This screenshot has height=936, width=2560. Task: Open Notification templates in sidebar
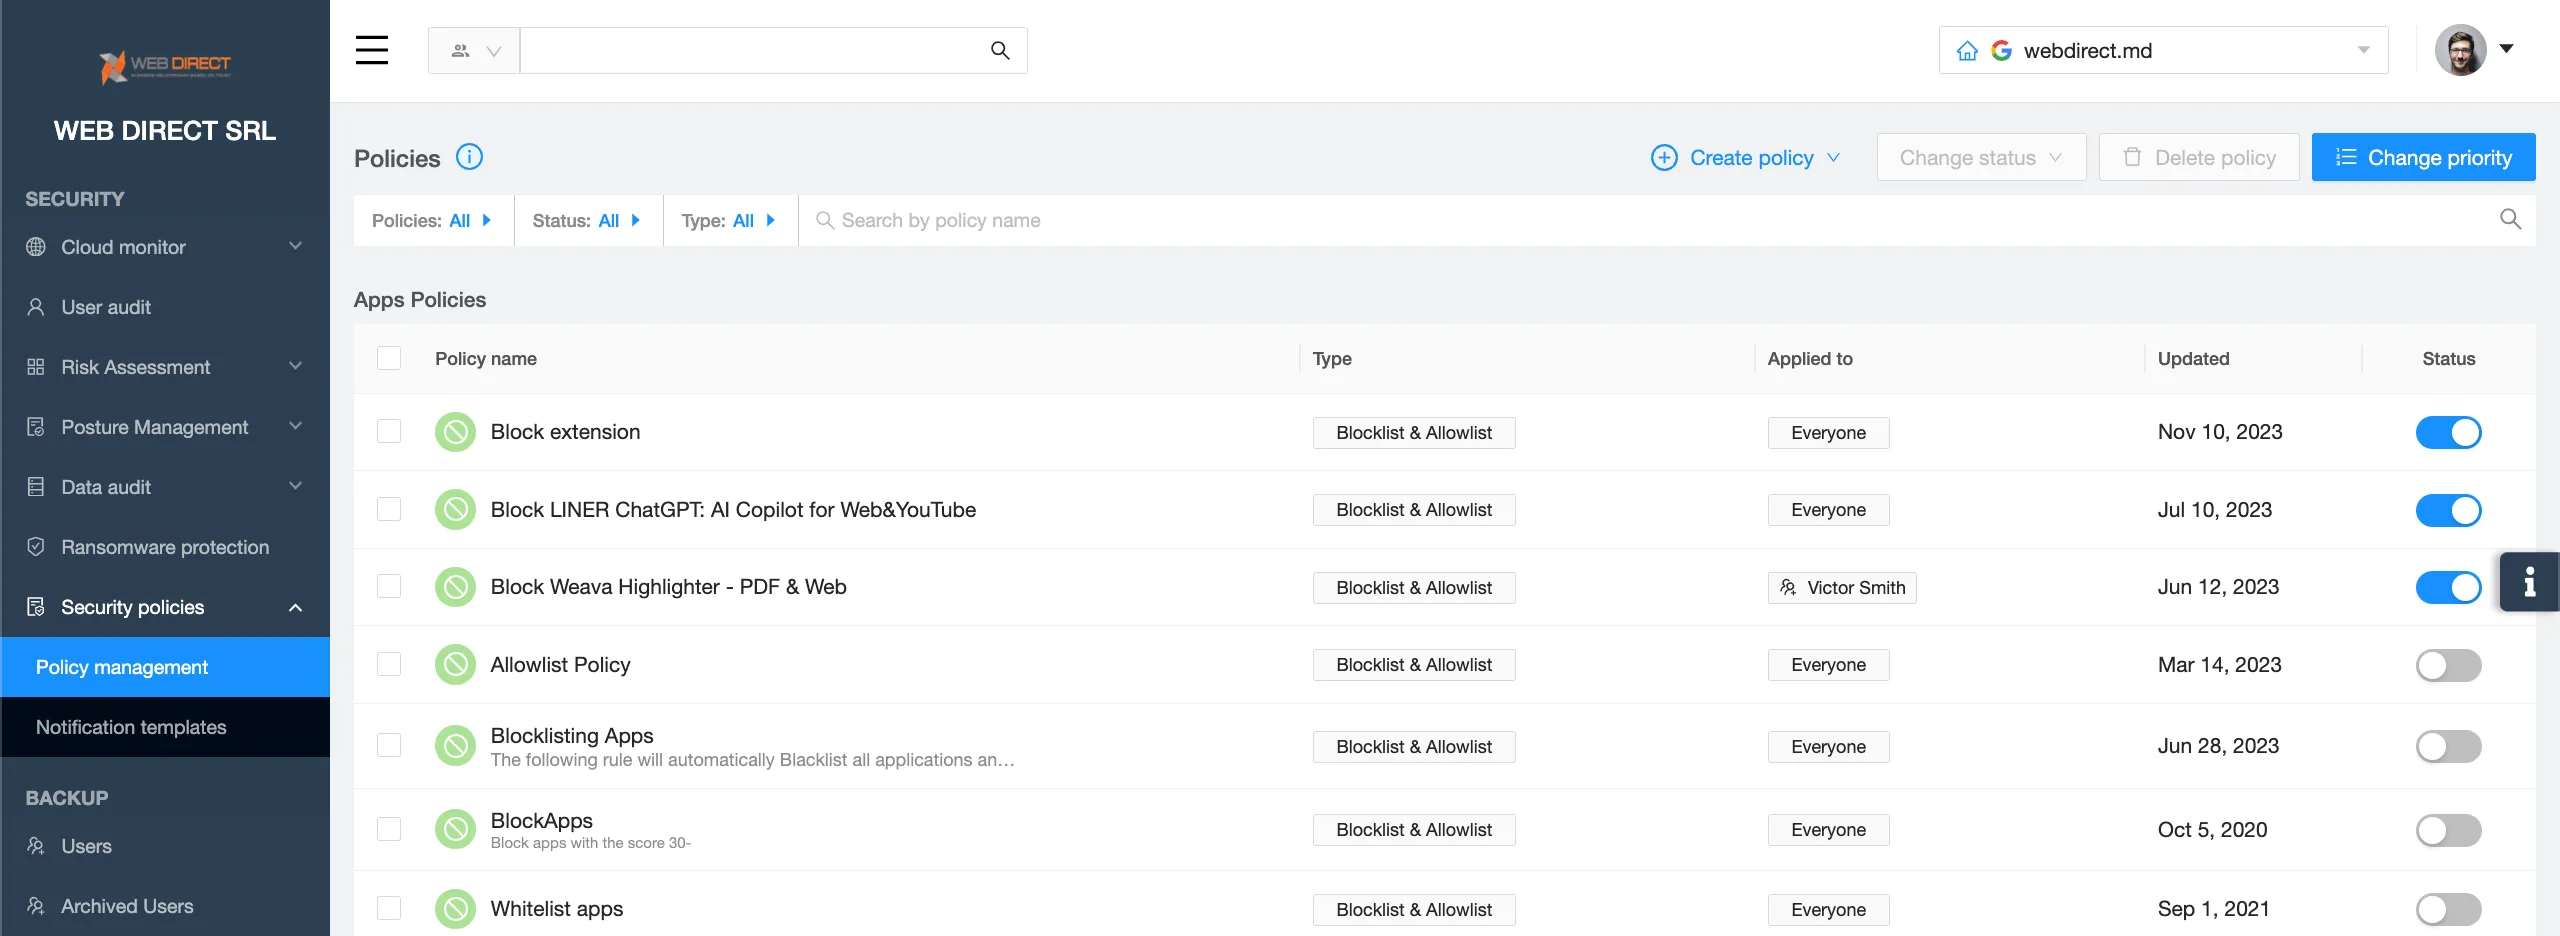coord(131,727)
